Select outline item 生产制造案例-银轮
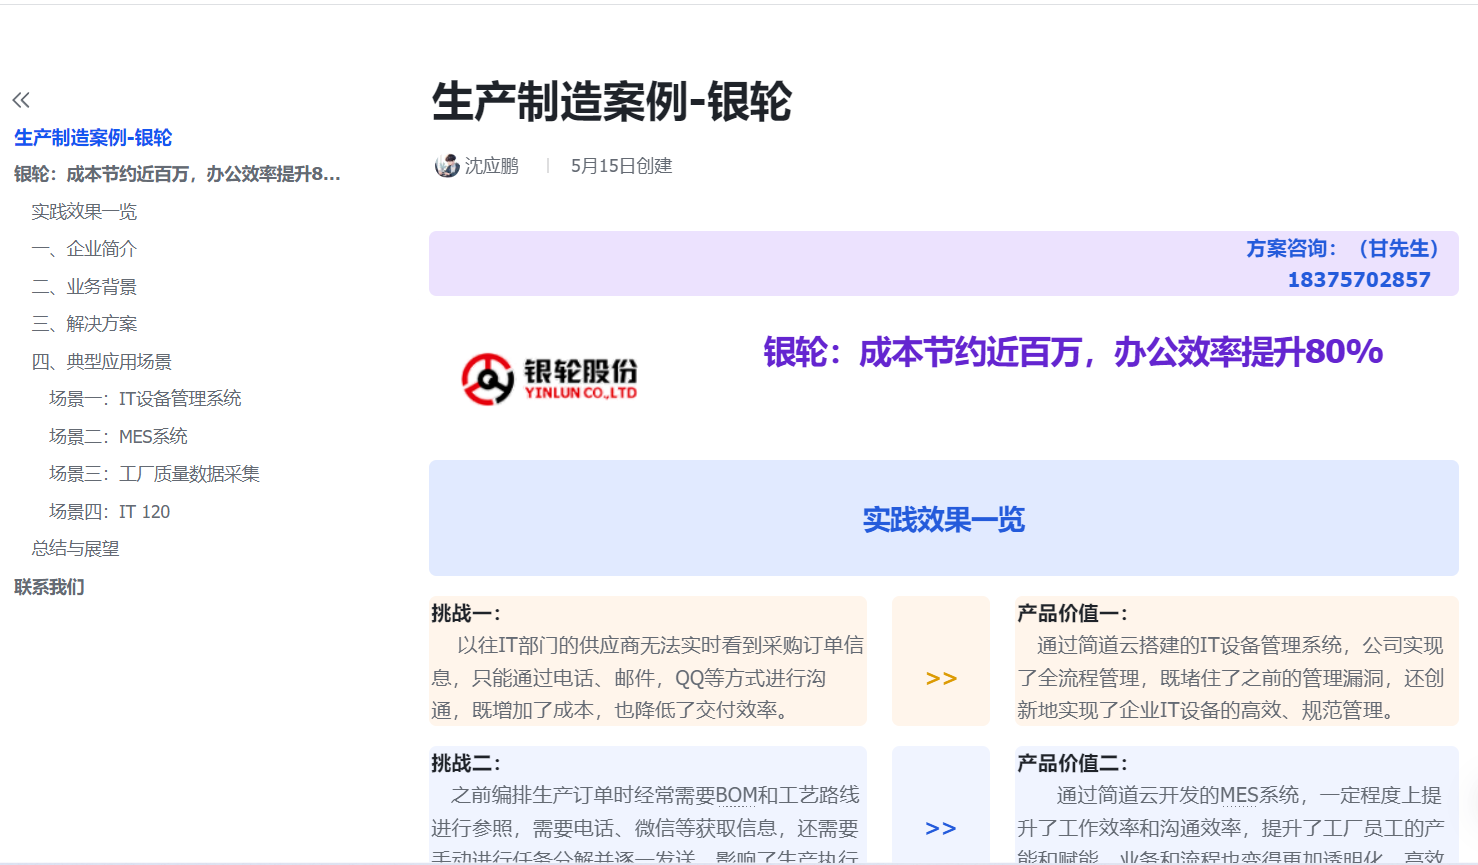 tap(93, 138)
